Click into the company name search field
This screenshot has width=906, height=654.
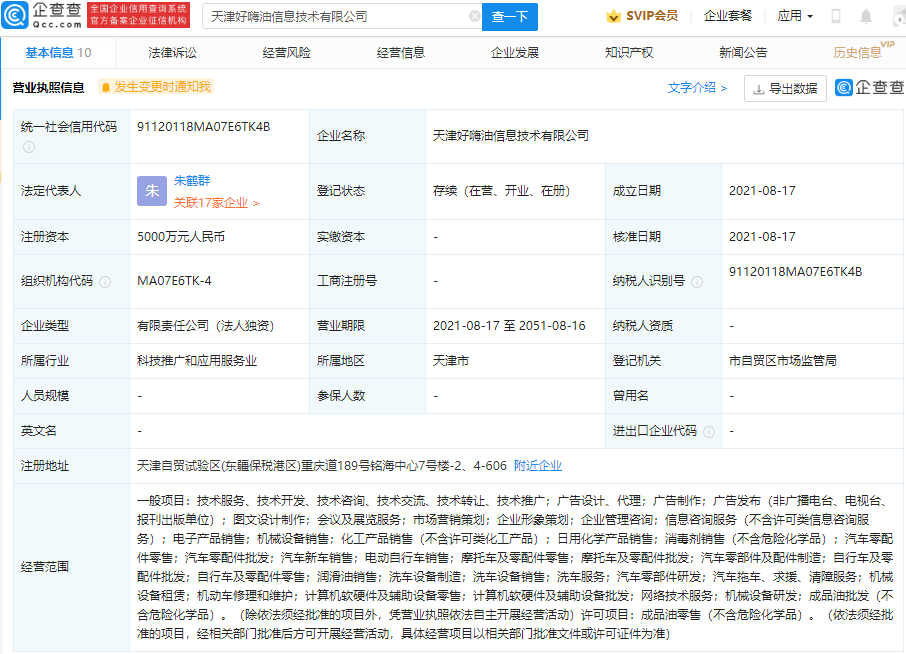point(335,17)
